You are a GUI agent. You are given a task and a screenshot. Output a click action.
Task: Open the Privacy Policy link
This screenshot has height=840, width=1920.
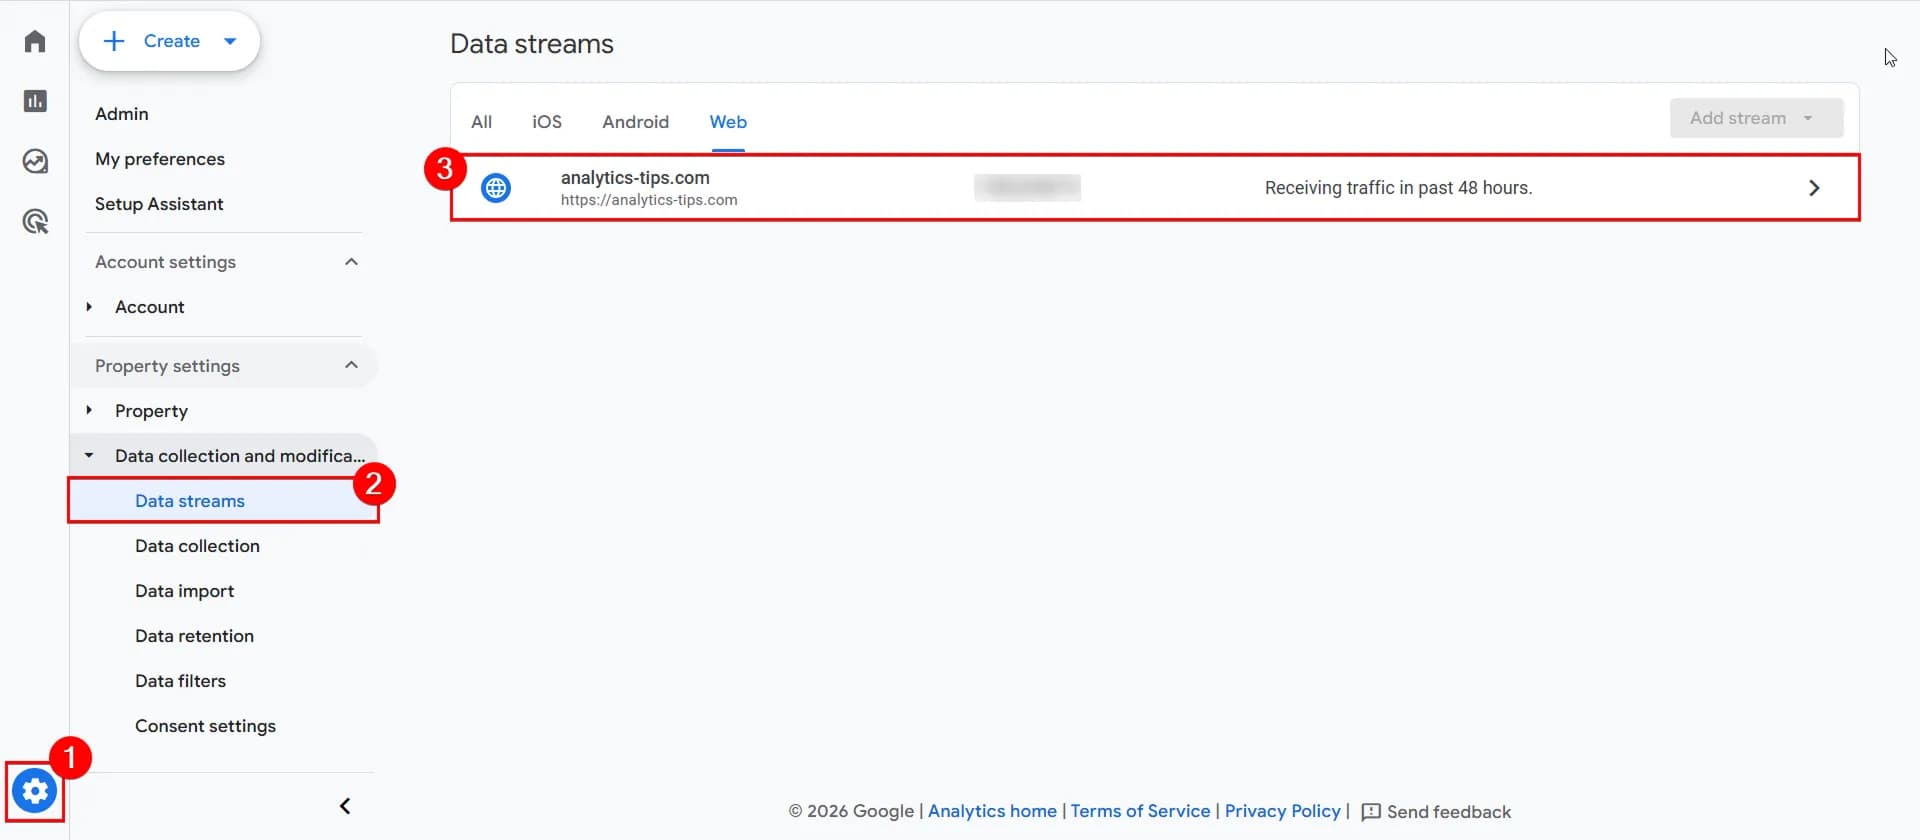(x=1283, y=811)
